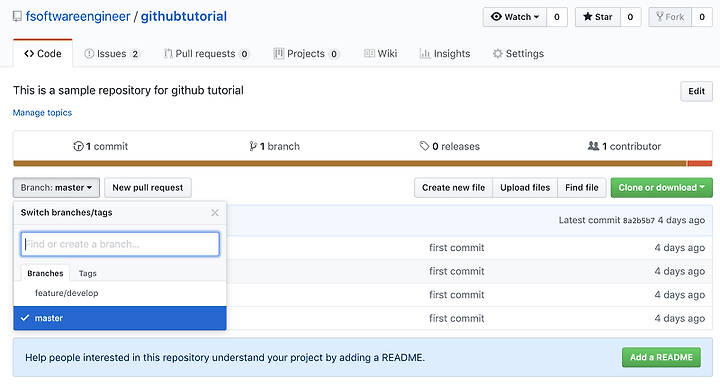Select the checked master branch
This screenshot has height=386, width=720.
click(x=120, y=318)
